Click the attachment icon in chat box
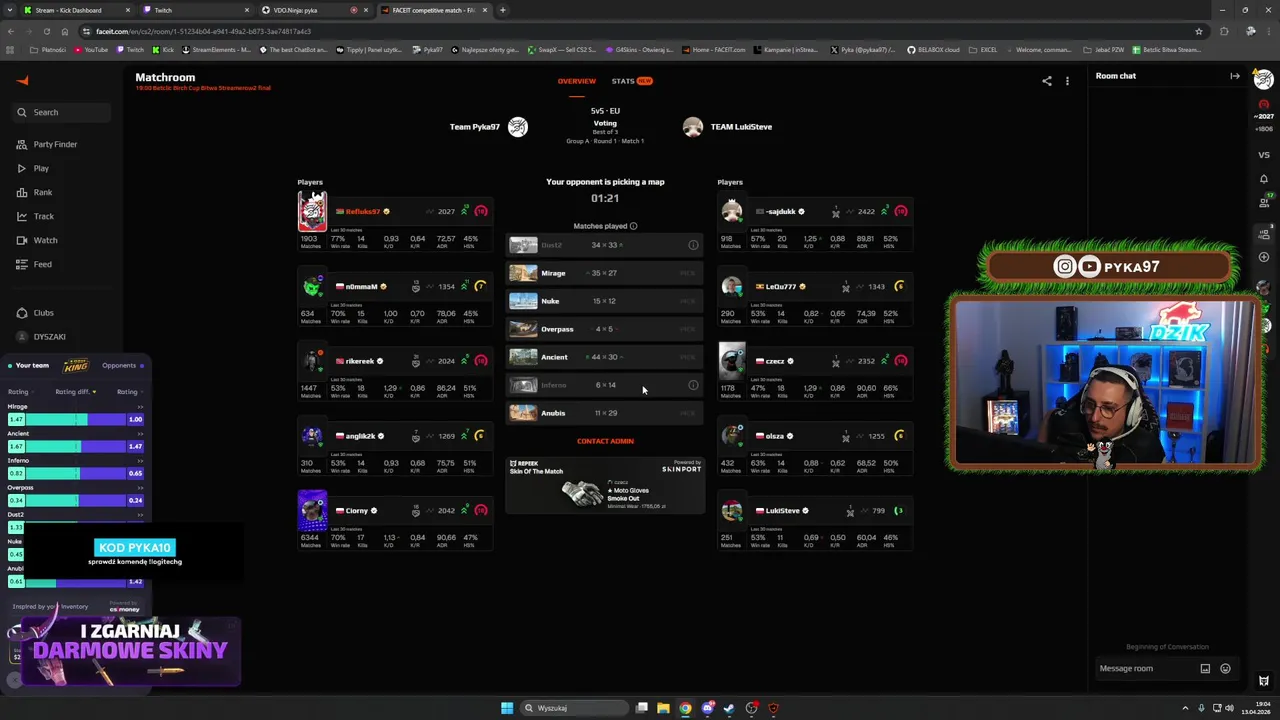Screen dimensions: 1280x720 coord(1205,668)
